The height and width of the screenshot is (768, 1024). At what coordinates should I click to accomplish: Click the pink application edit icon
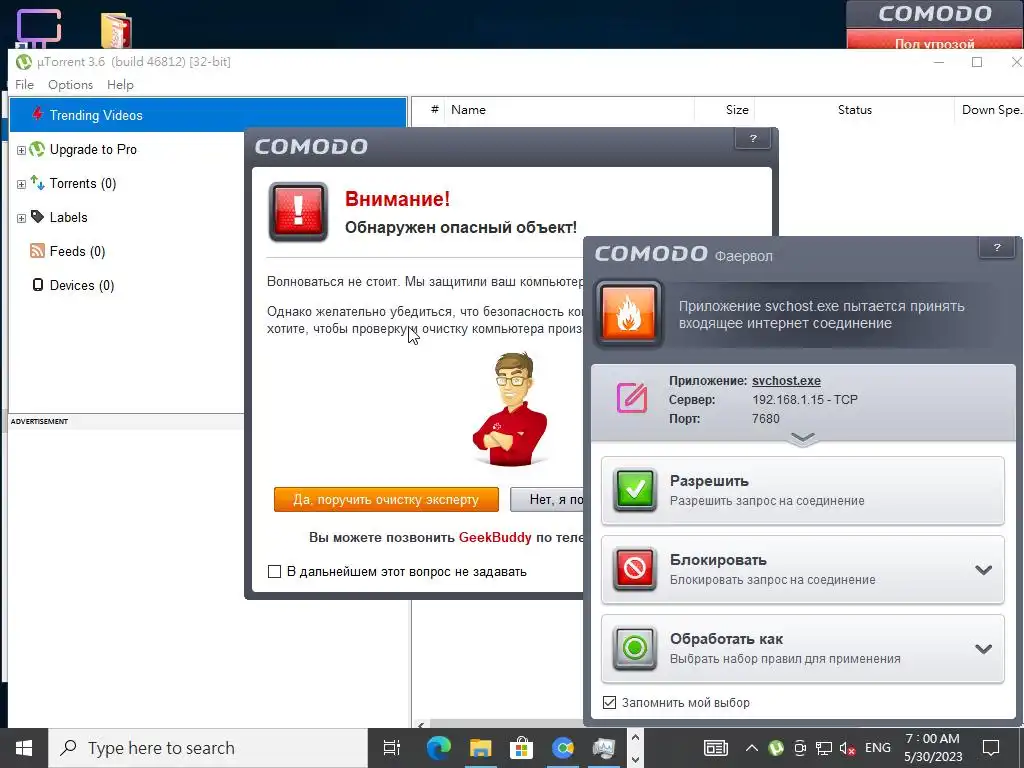tap(632, 398)
